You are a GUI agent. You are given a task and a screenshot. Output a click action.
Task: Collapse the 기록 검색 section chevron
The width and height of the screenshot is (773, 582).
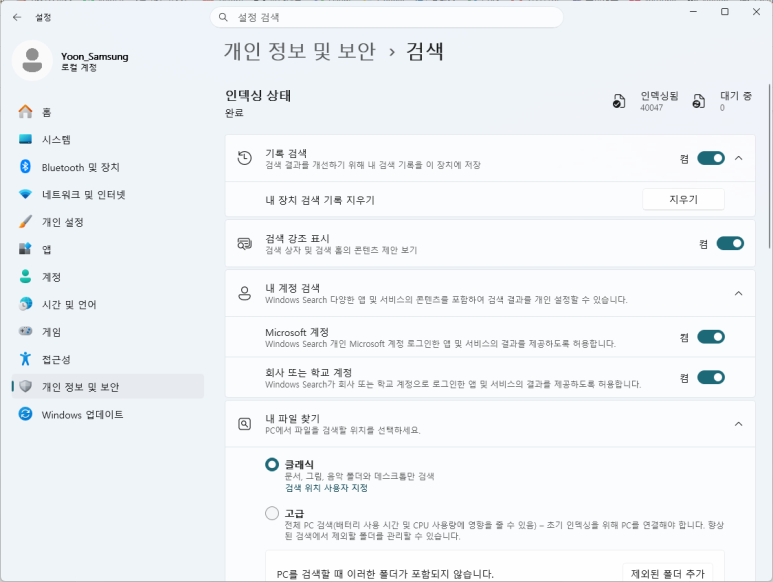738,158
